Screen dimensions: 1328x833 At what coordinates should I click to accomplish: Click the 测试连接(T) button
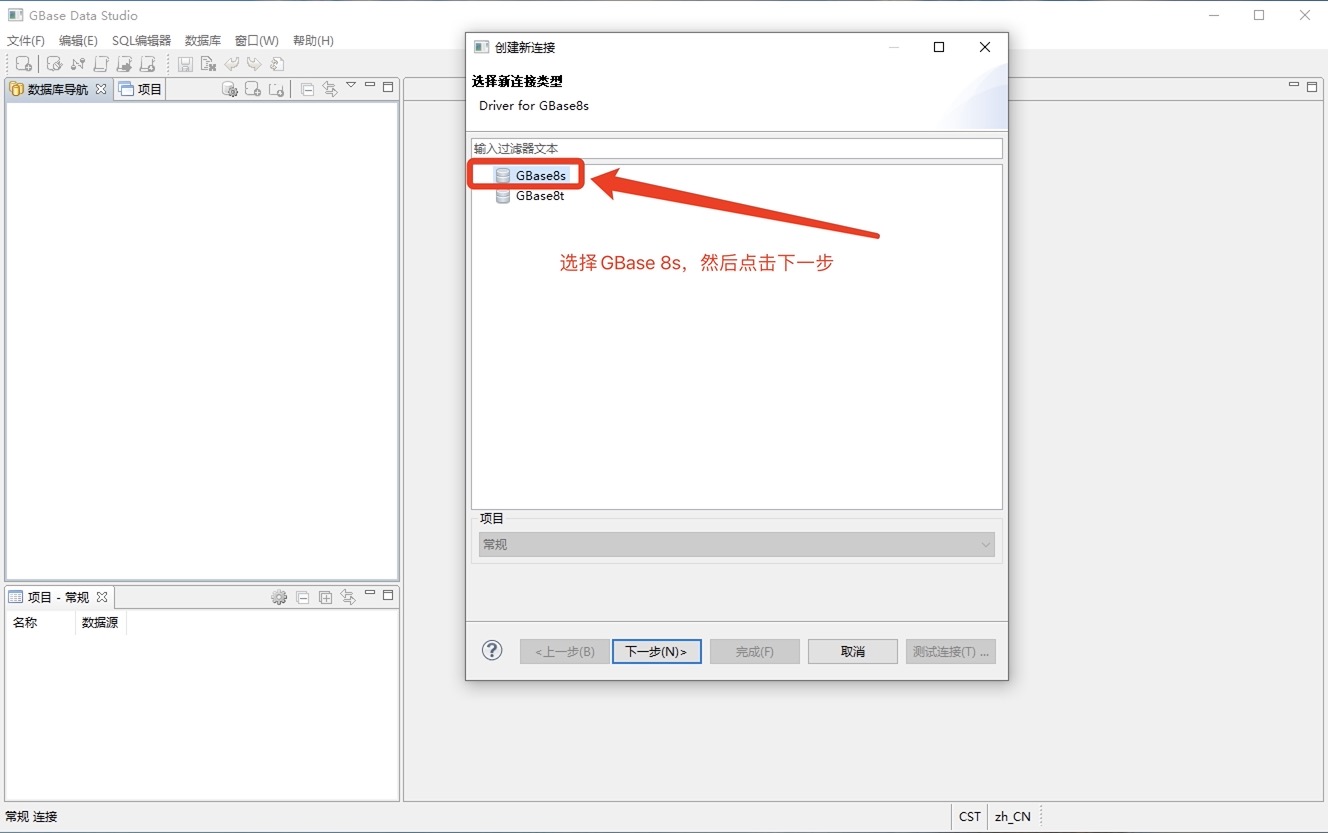click(x=951, y=651)
